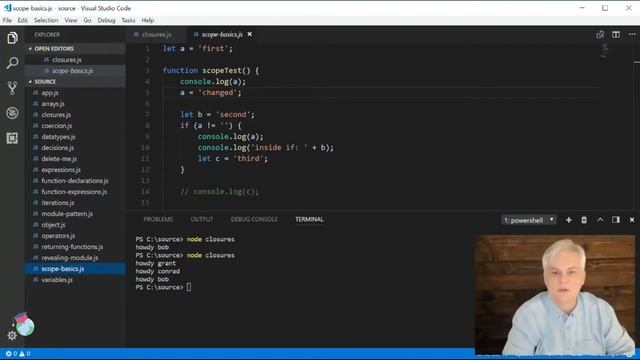The height and width of the screenshot is (360, 640).
Task: Click the warnings count in status bar
Action: point(25,353)
